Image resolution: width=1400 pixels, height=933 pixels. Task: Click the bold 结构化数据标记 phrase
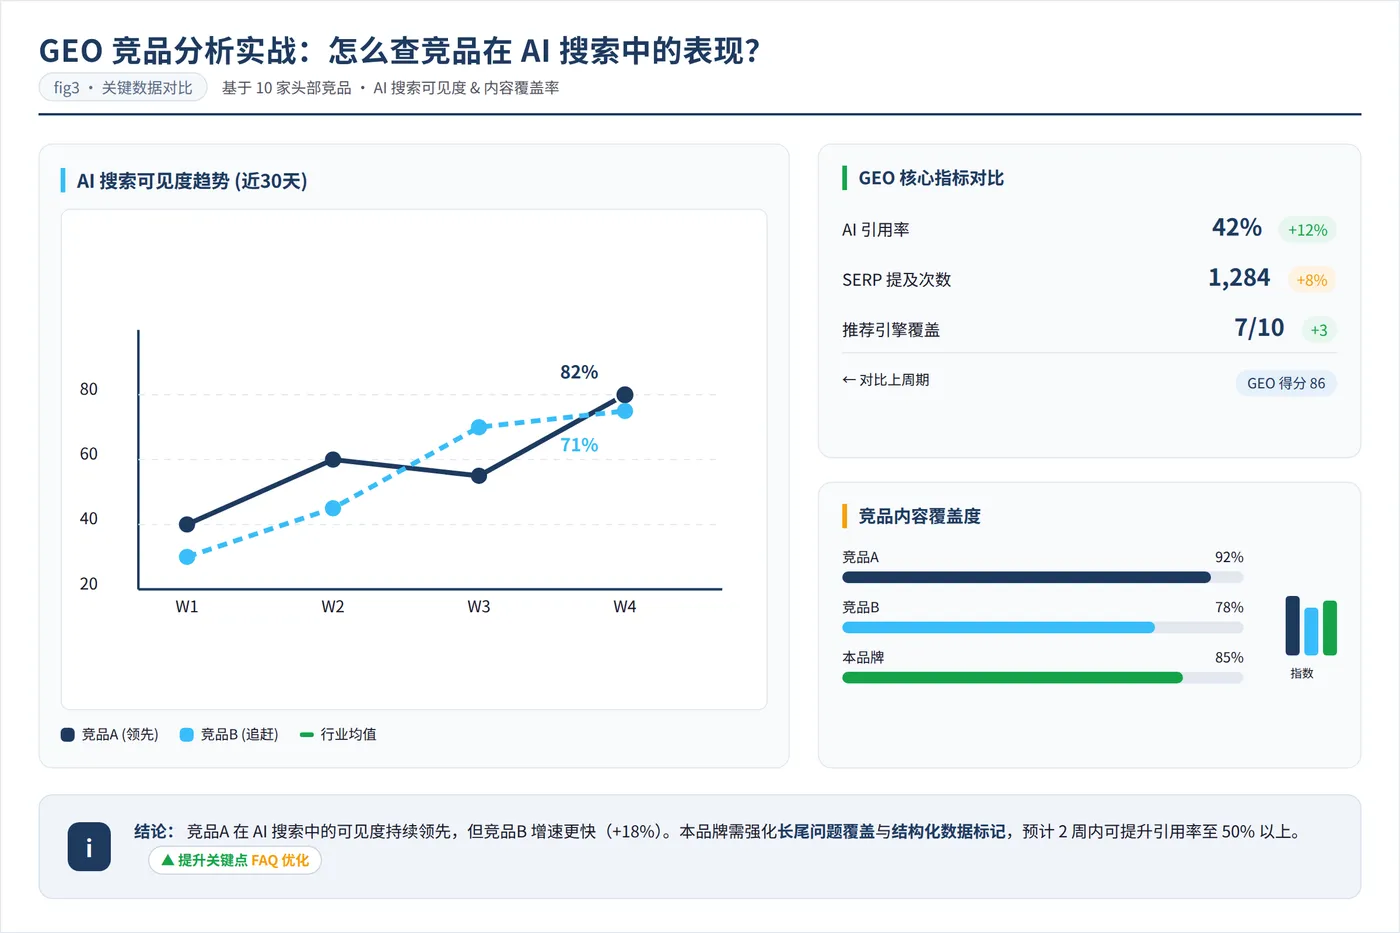point(949,831)
